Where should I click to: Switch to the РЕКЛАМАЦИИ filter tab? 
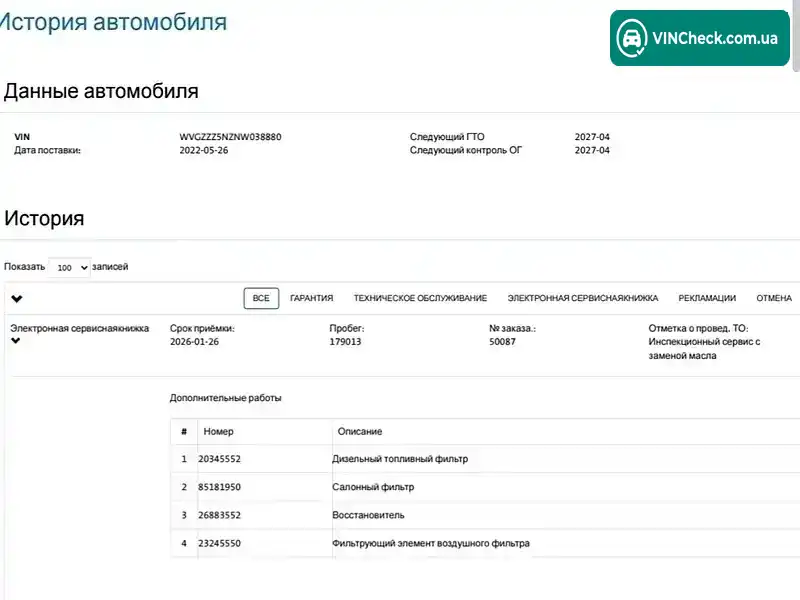(707, 298)
